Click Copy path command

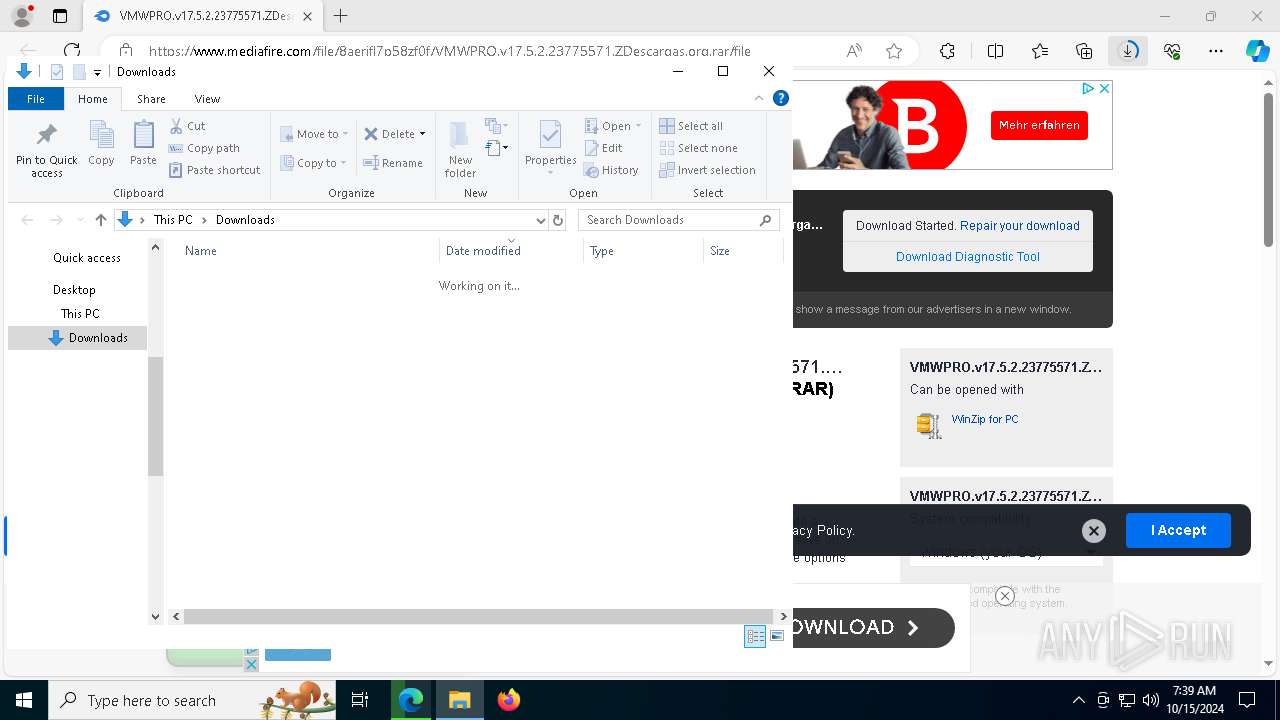coord(205,148)
